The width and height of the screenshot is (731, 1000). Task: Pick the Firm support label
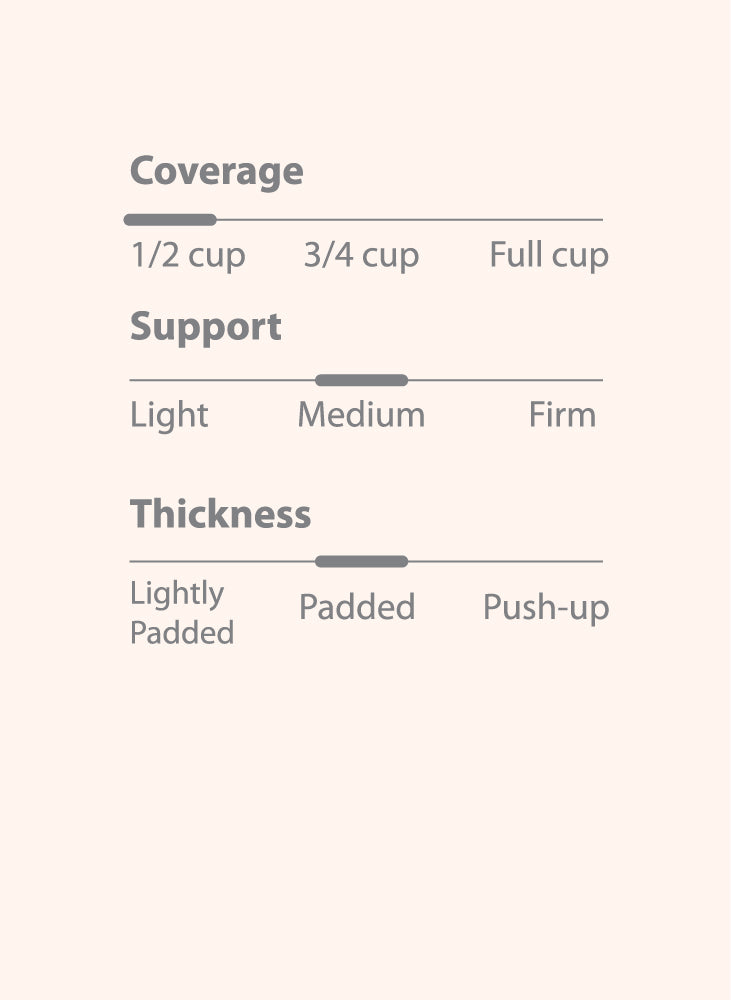(x=562, y=415)
